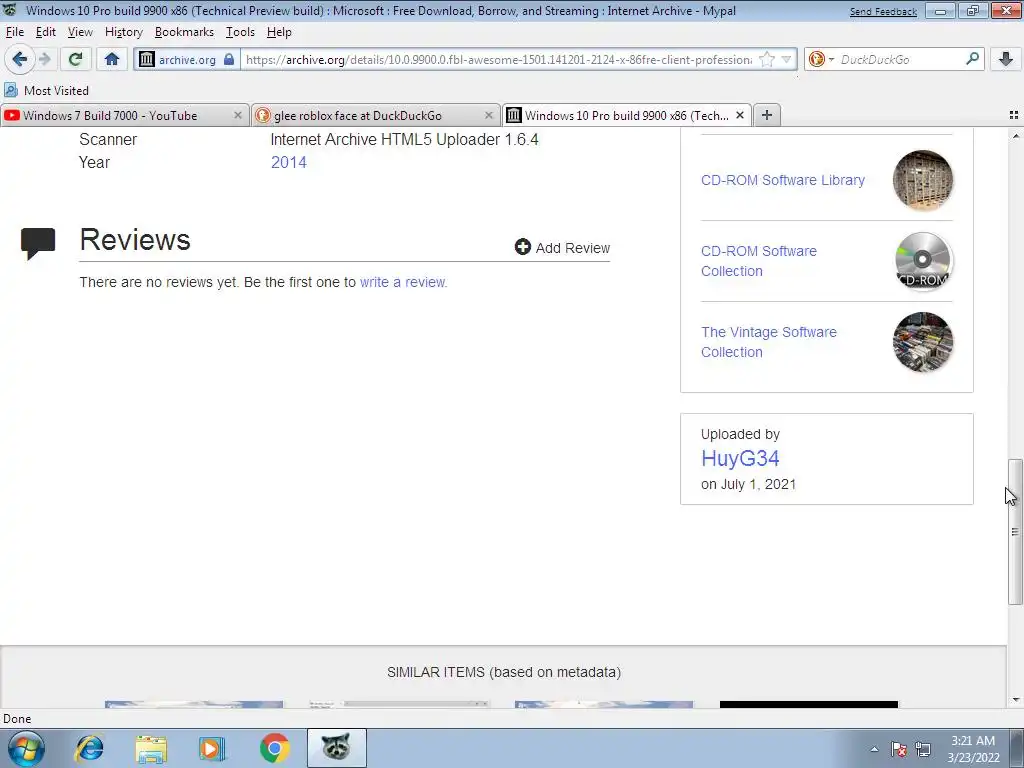
Task: Click the page vertical scrollbar thumb
Action: (1015, 532)
